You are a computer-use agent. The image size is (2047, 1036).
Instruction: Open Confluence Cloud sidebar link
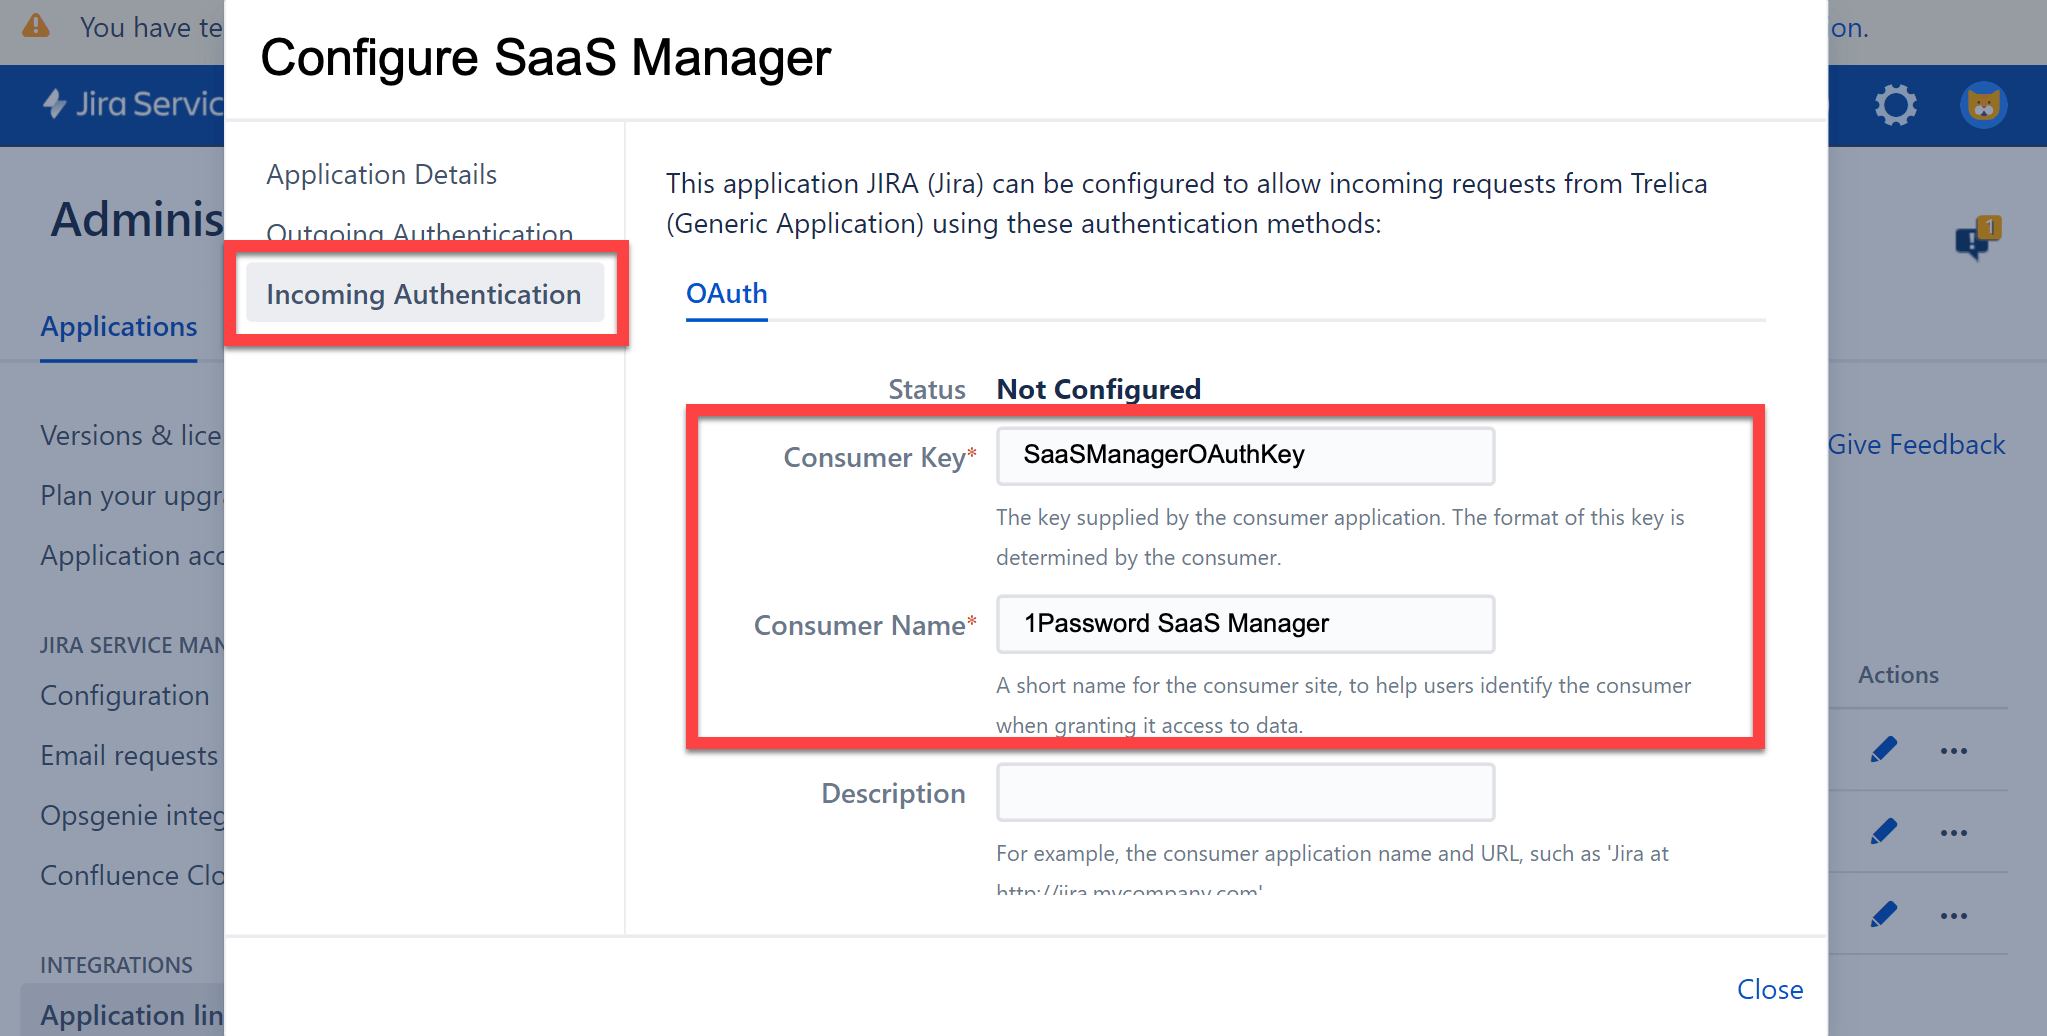point(131,876)
